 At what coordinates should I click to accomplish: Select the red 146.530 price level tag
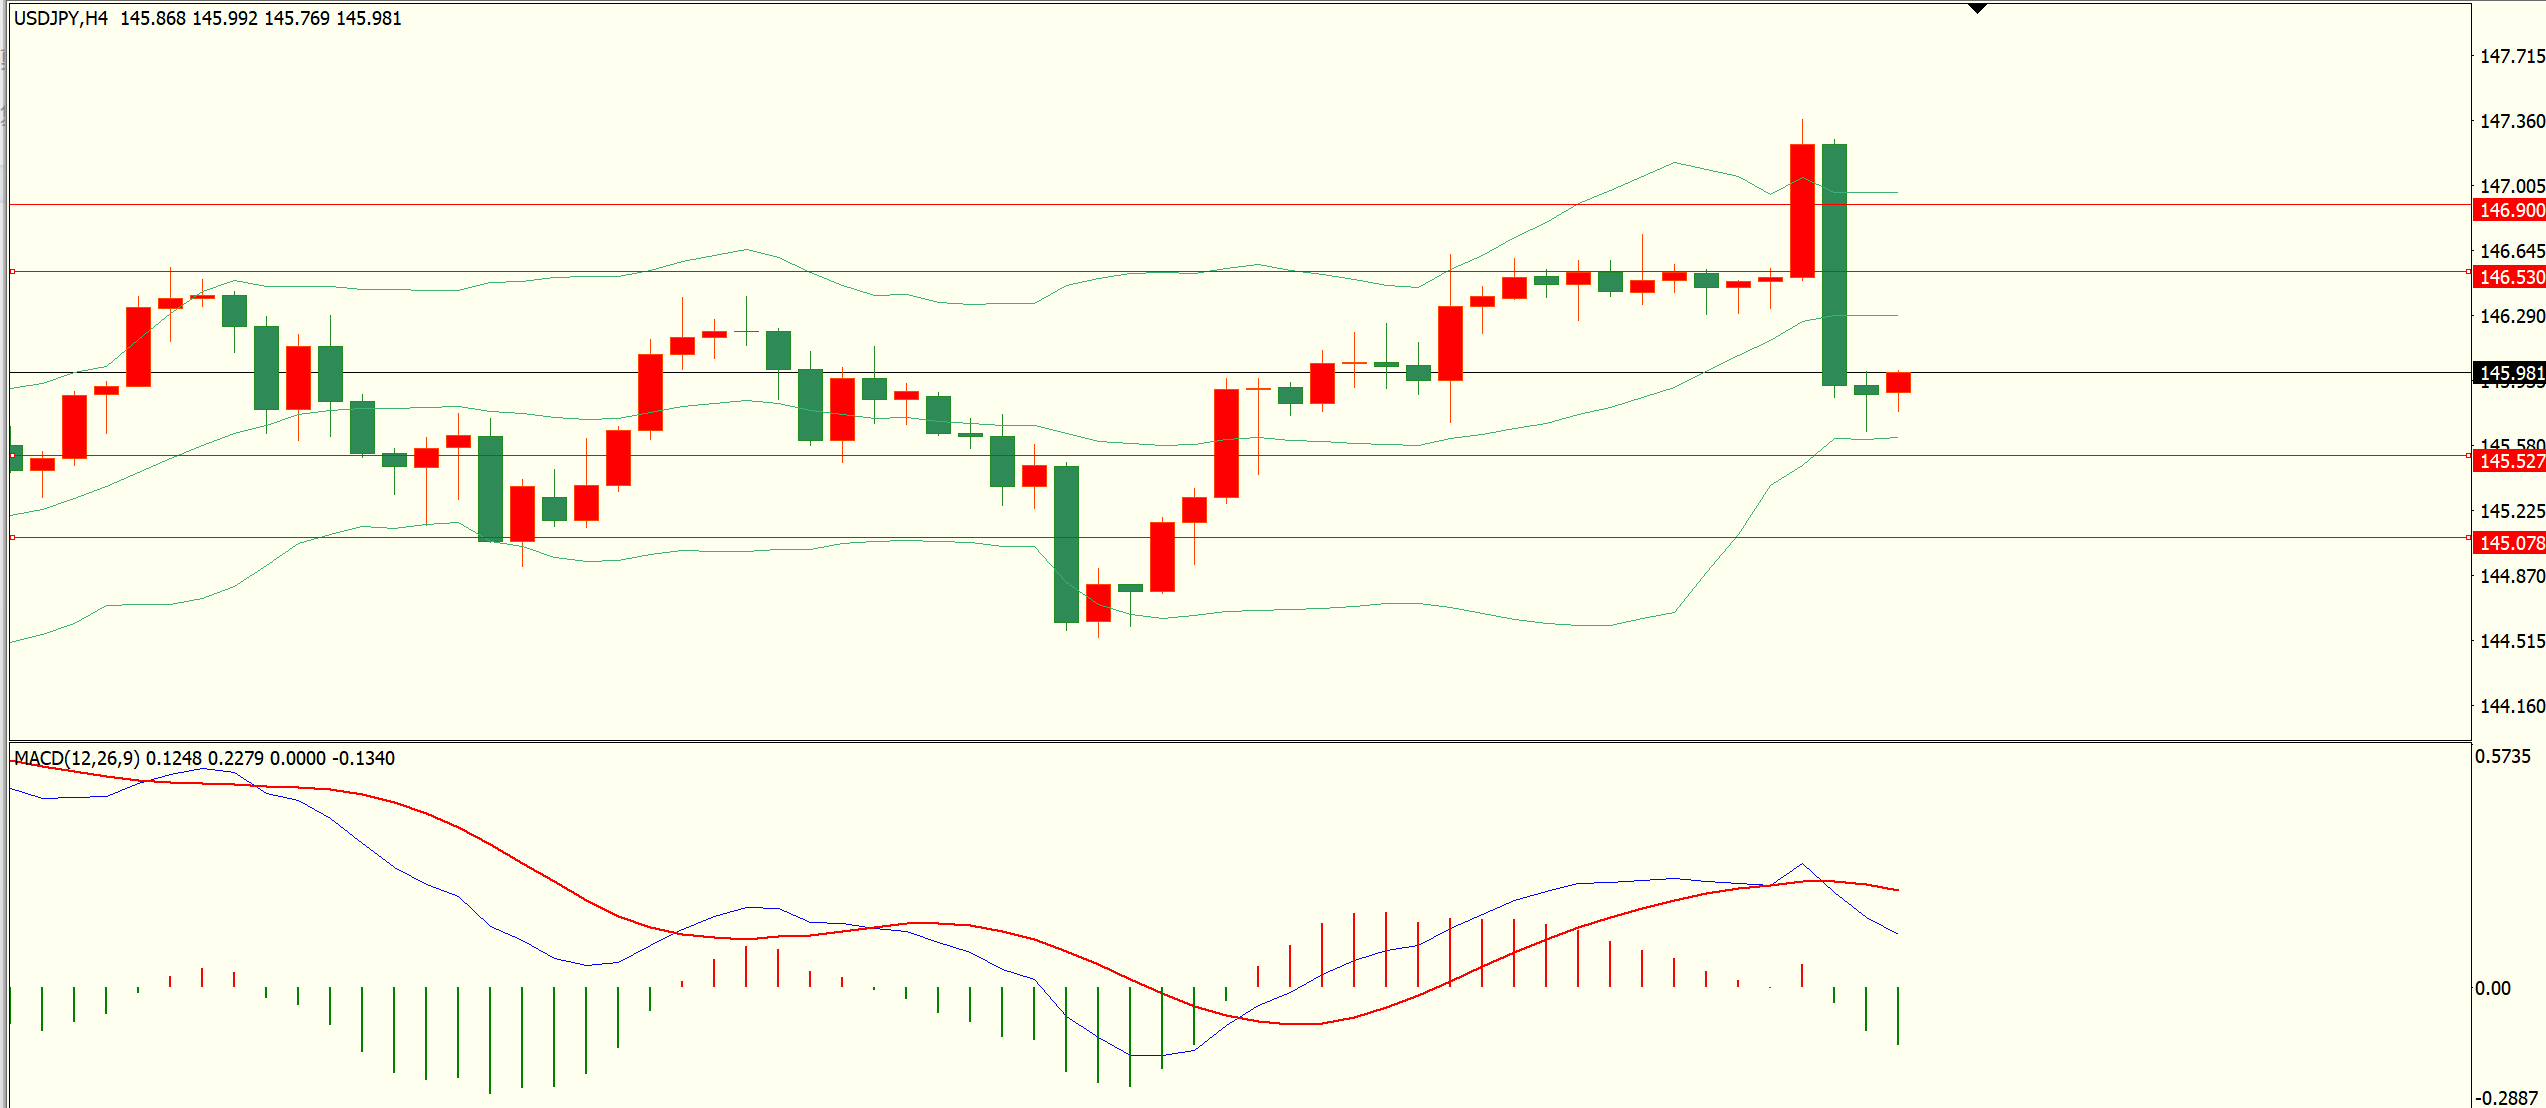coord(2511,277)
